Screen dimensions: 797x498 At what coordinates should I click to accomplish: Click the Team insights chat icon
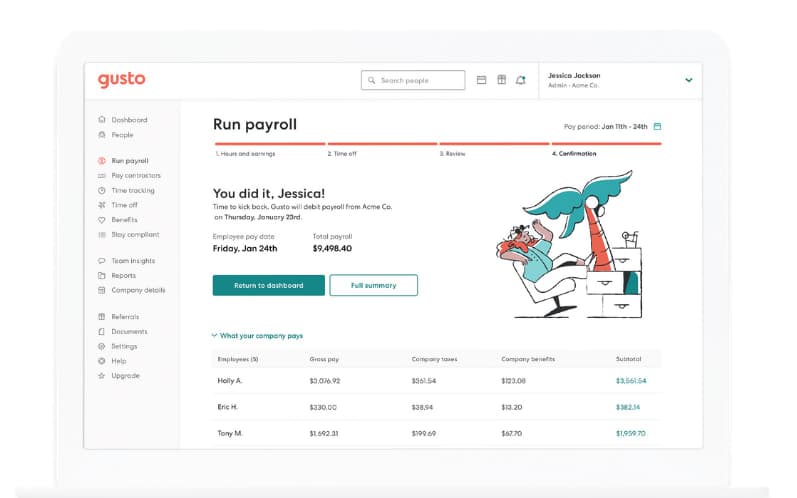tap(102, 261)
